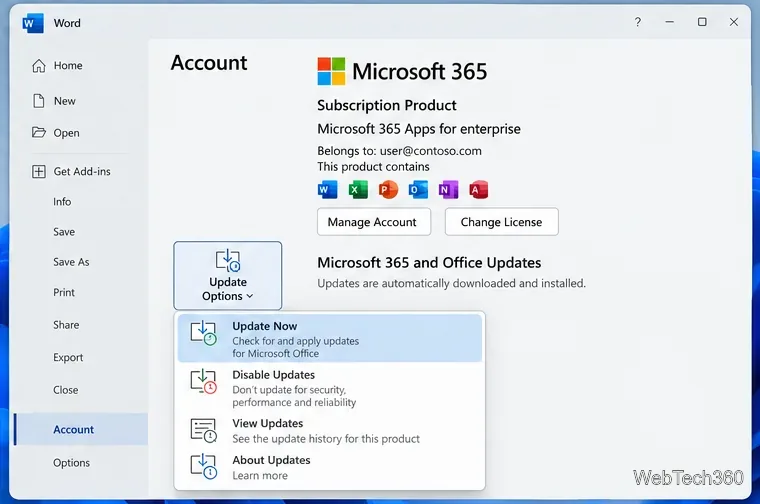Click the 'Microsoft 365 and Office Updates' heading
The width and height of the screenshot is (760, 504).
point(429,263)
